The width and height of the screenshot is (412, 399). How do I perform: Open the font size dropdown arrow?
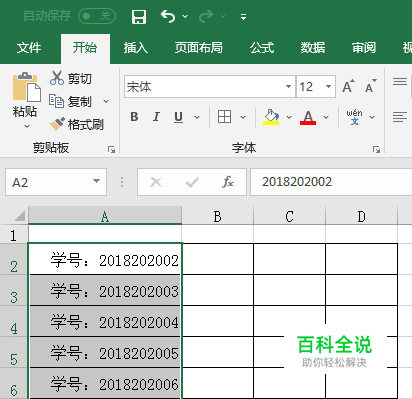click(x=328, y=87)
